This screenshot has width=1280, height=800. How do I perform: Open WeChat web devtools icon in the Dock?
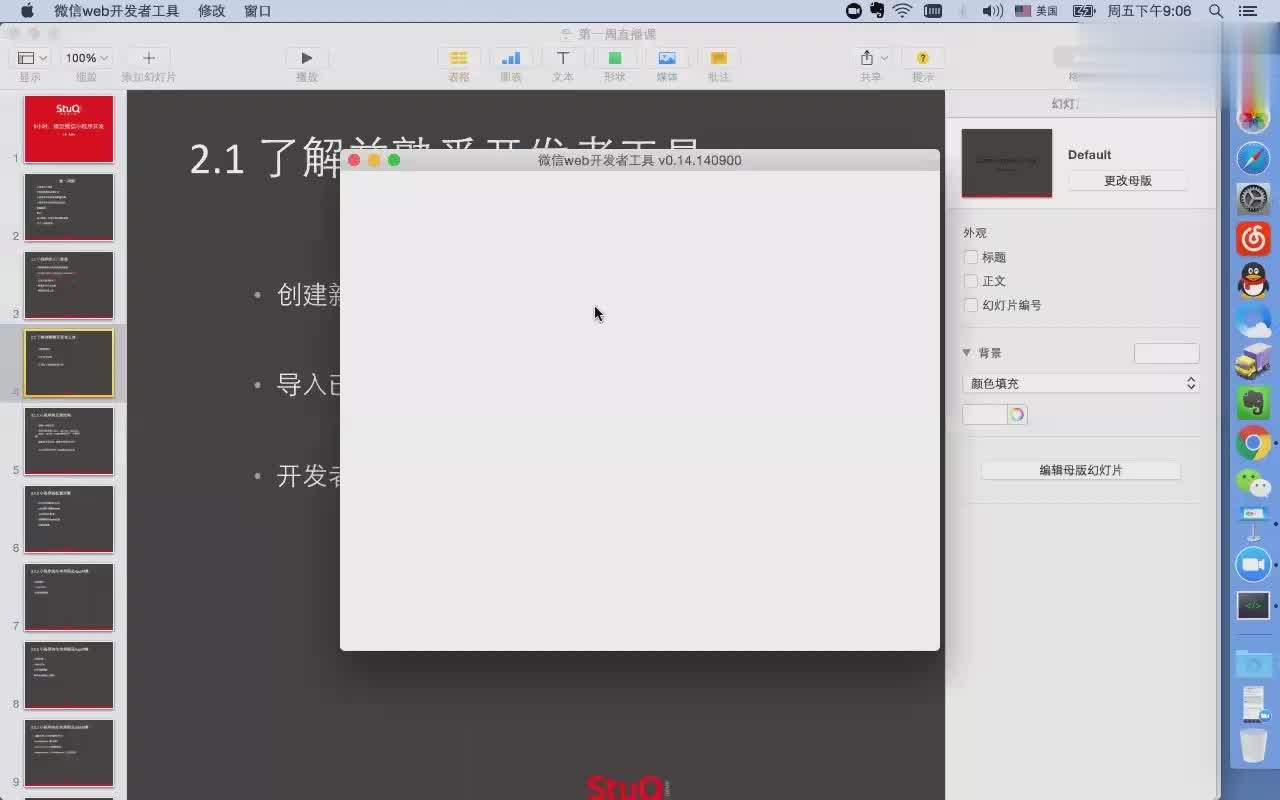[1253, 605]
